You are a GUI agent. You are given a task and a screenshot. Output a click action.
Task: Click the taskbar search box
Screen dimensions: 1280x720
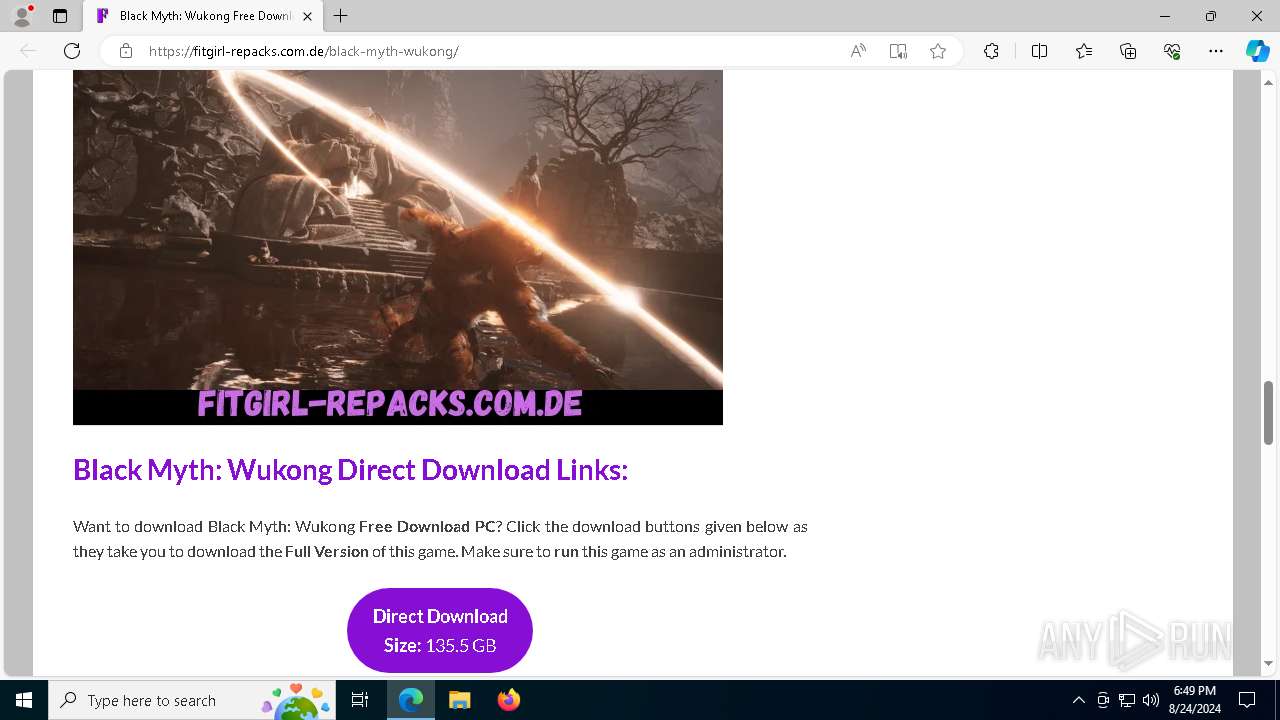(x=192, y=700)
